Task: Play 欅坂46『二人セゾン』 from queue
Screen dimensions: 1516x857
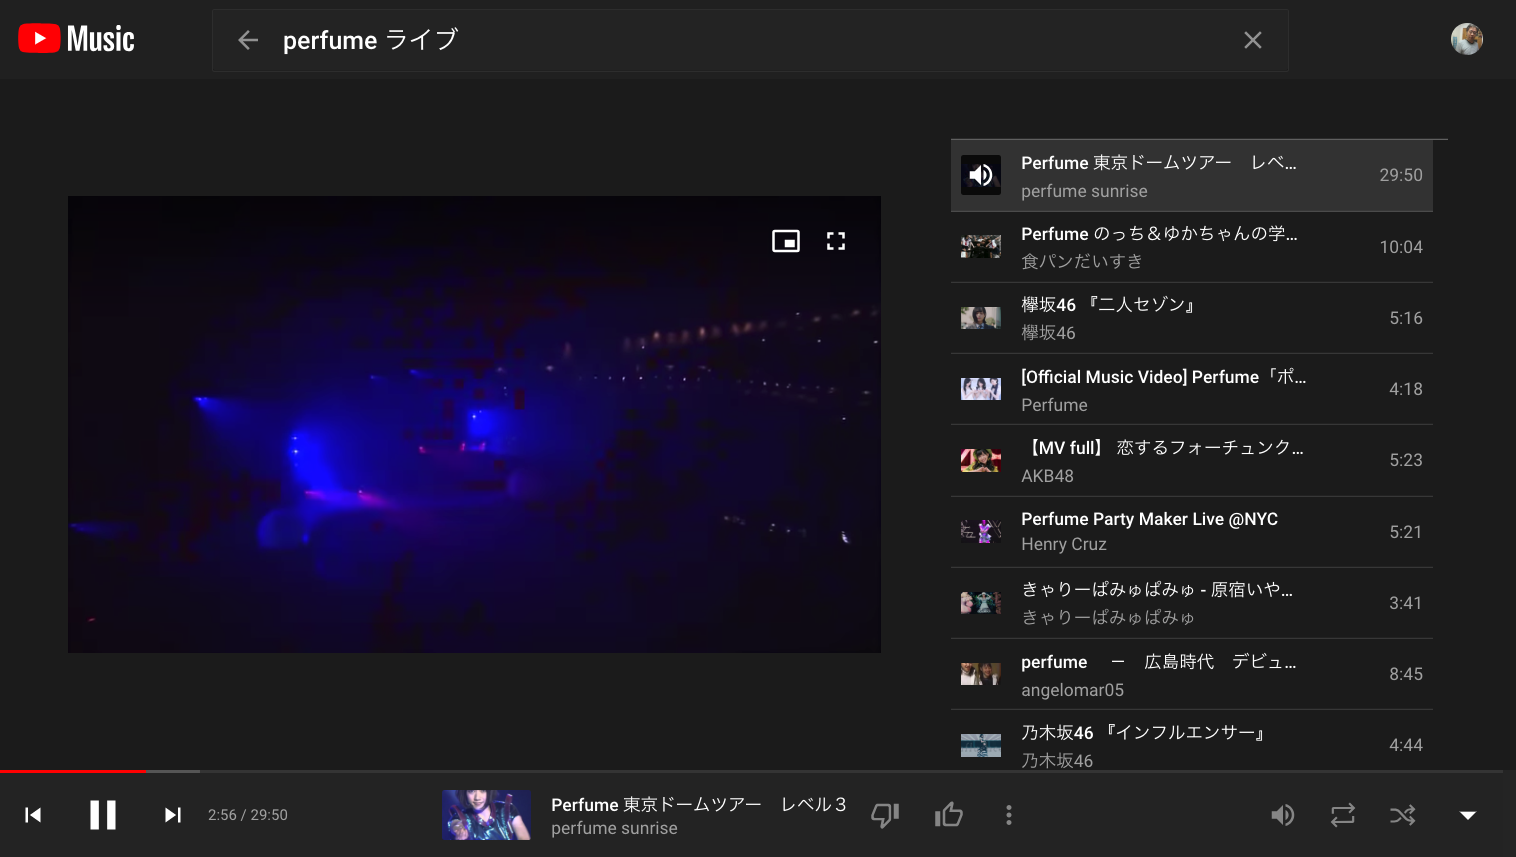Action: 1191,318
